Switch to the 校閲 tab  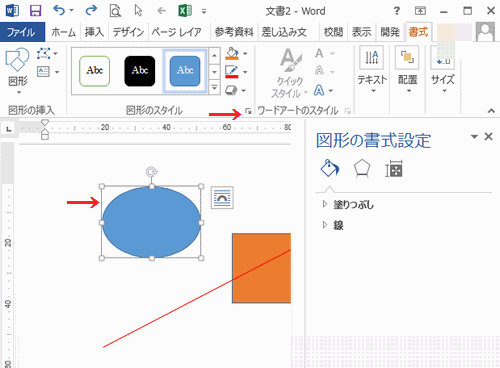pos(333,32)
